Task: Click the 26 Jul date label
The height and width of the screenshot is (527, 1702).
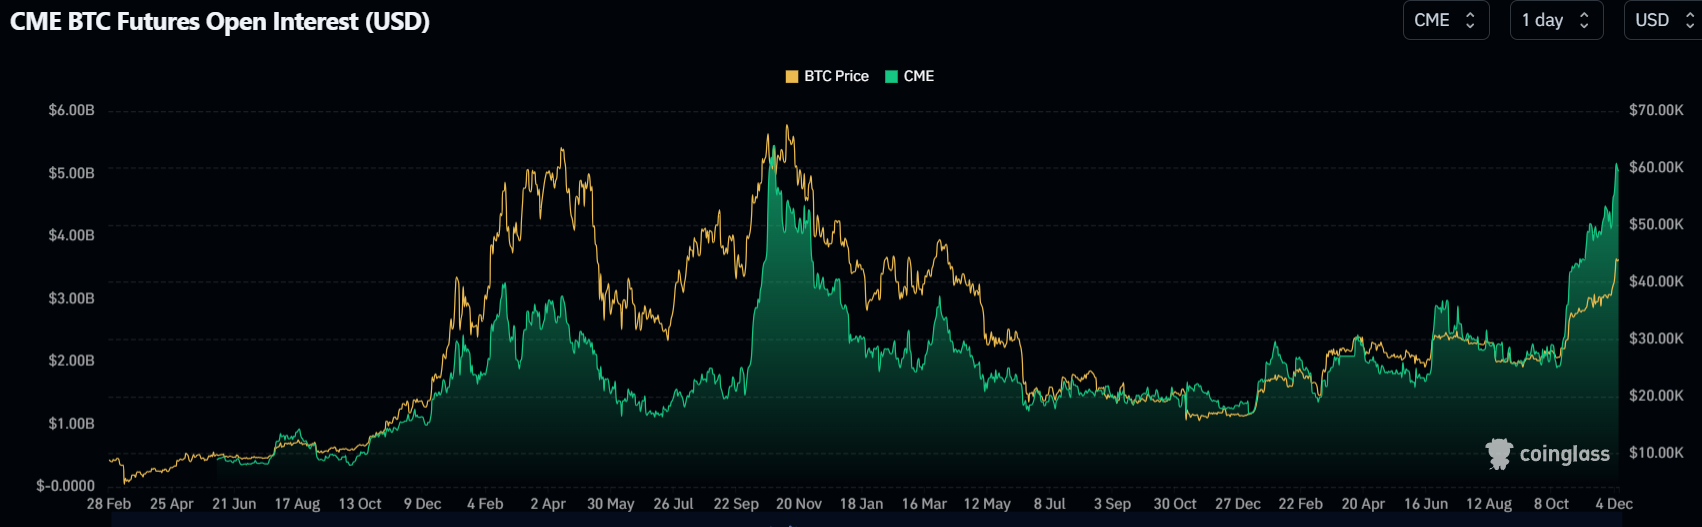Action: point(673,504)
